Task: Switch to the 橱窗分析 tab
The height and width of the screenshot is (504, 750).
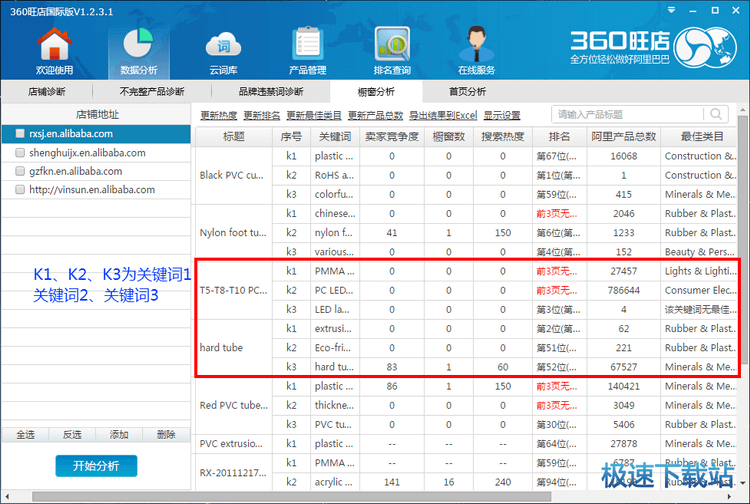Action: point(376,91)
